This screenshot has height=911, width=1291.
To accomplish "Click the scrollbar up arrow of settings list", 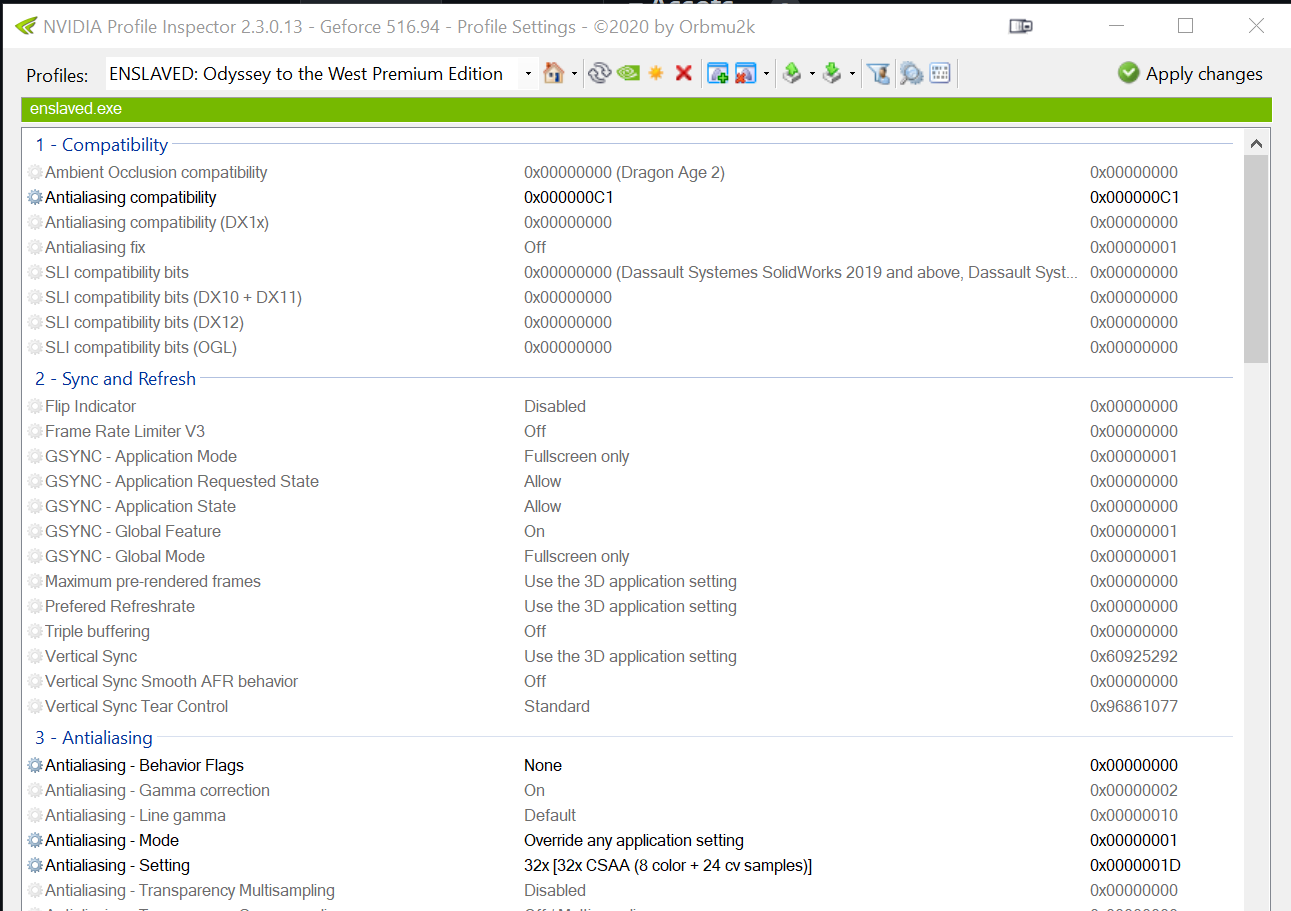I will pos(1256,142).
